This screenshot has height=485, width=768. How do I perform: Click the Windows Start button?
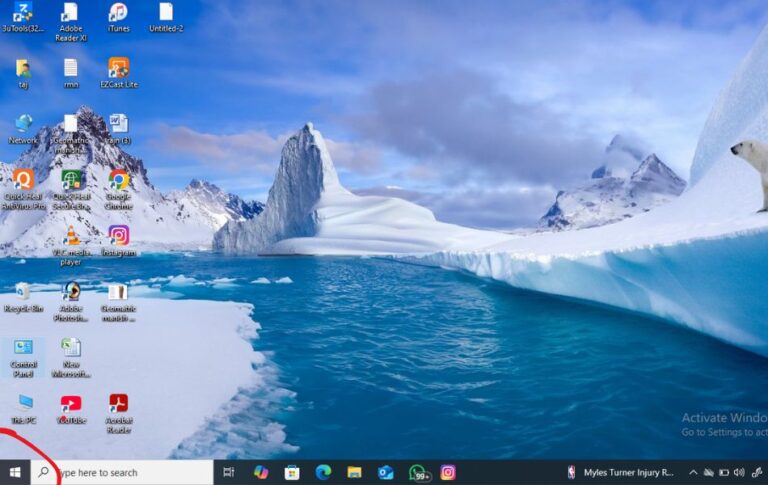[x=15, y=472]
